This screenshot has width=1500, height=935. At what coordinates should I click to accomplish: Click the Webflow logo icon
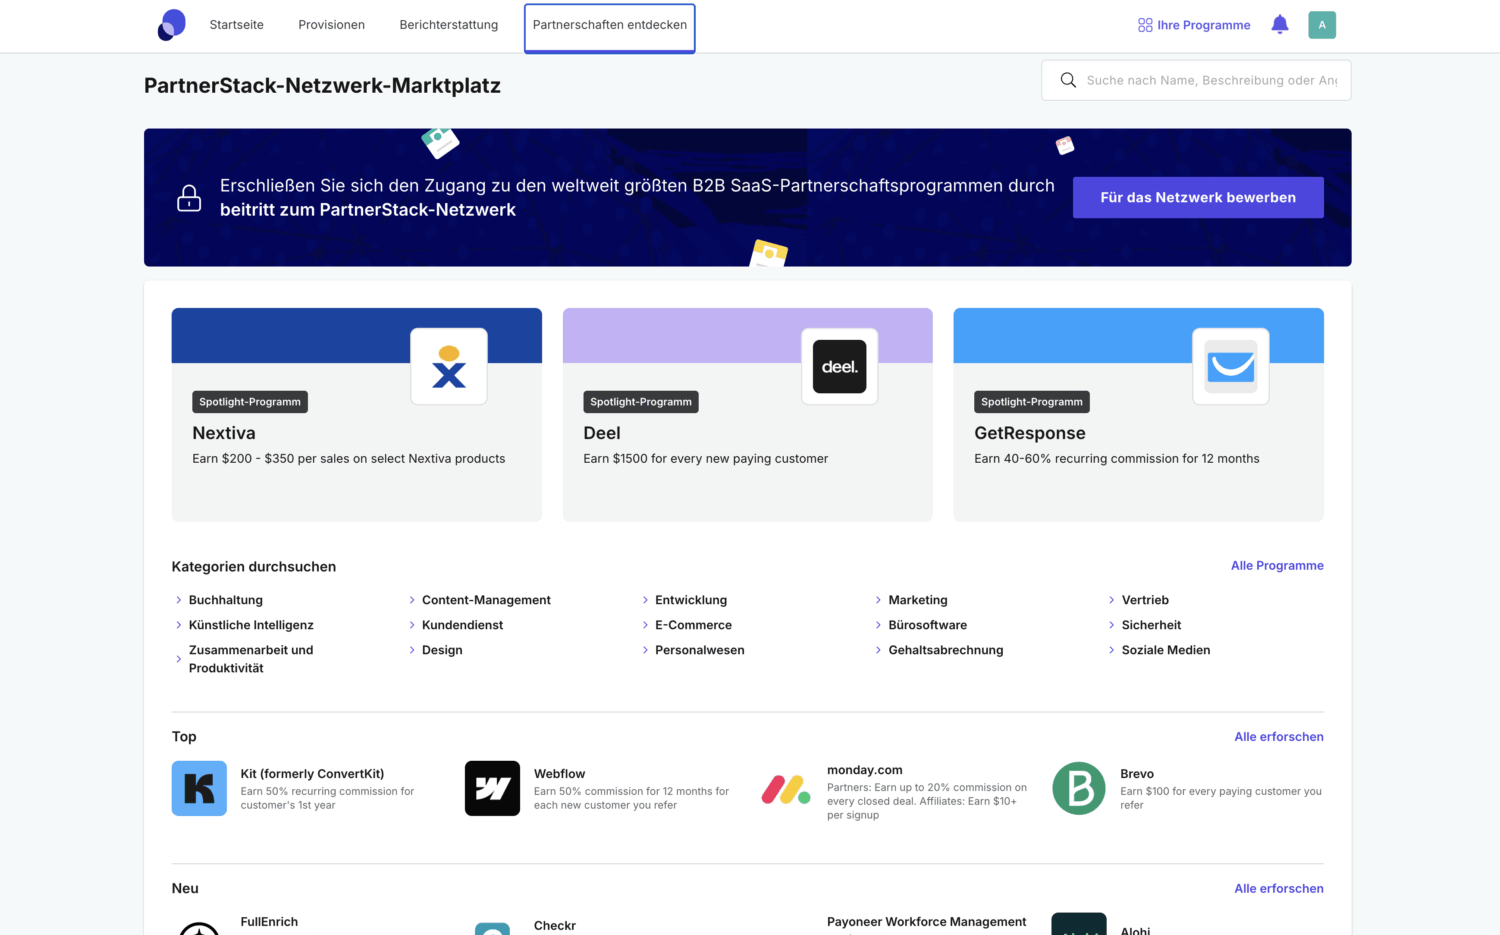point(492,788)
